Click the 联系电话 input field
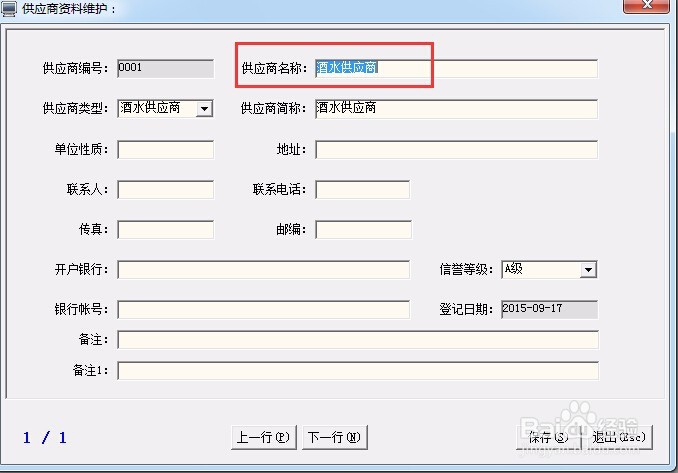 pyautogui.click(x=363, y=190)
